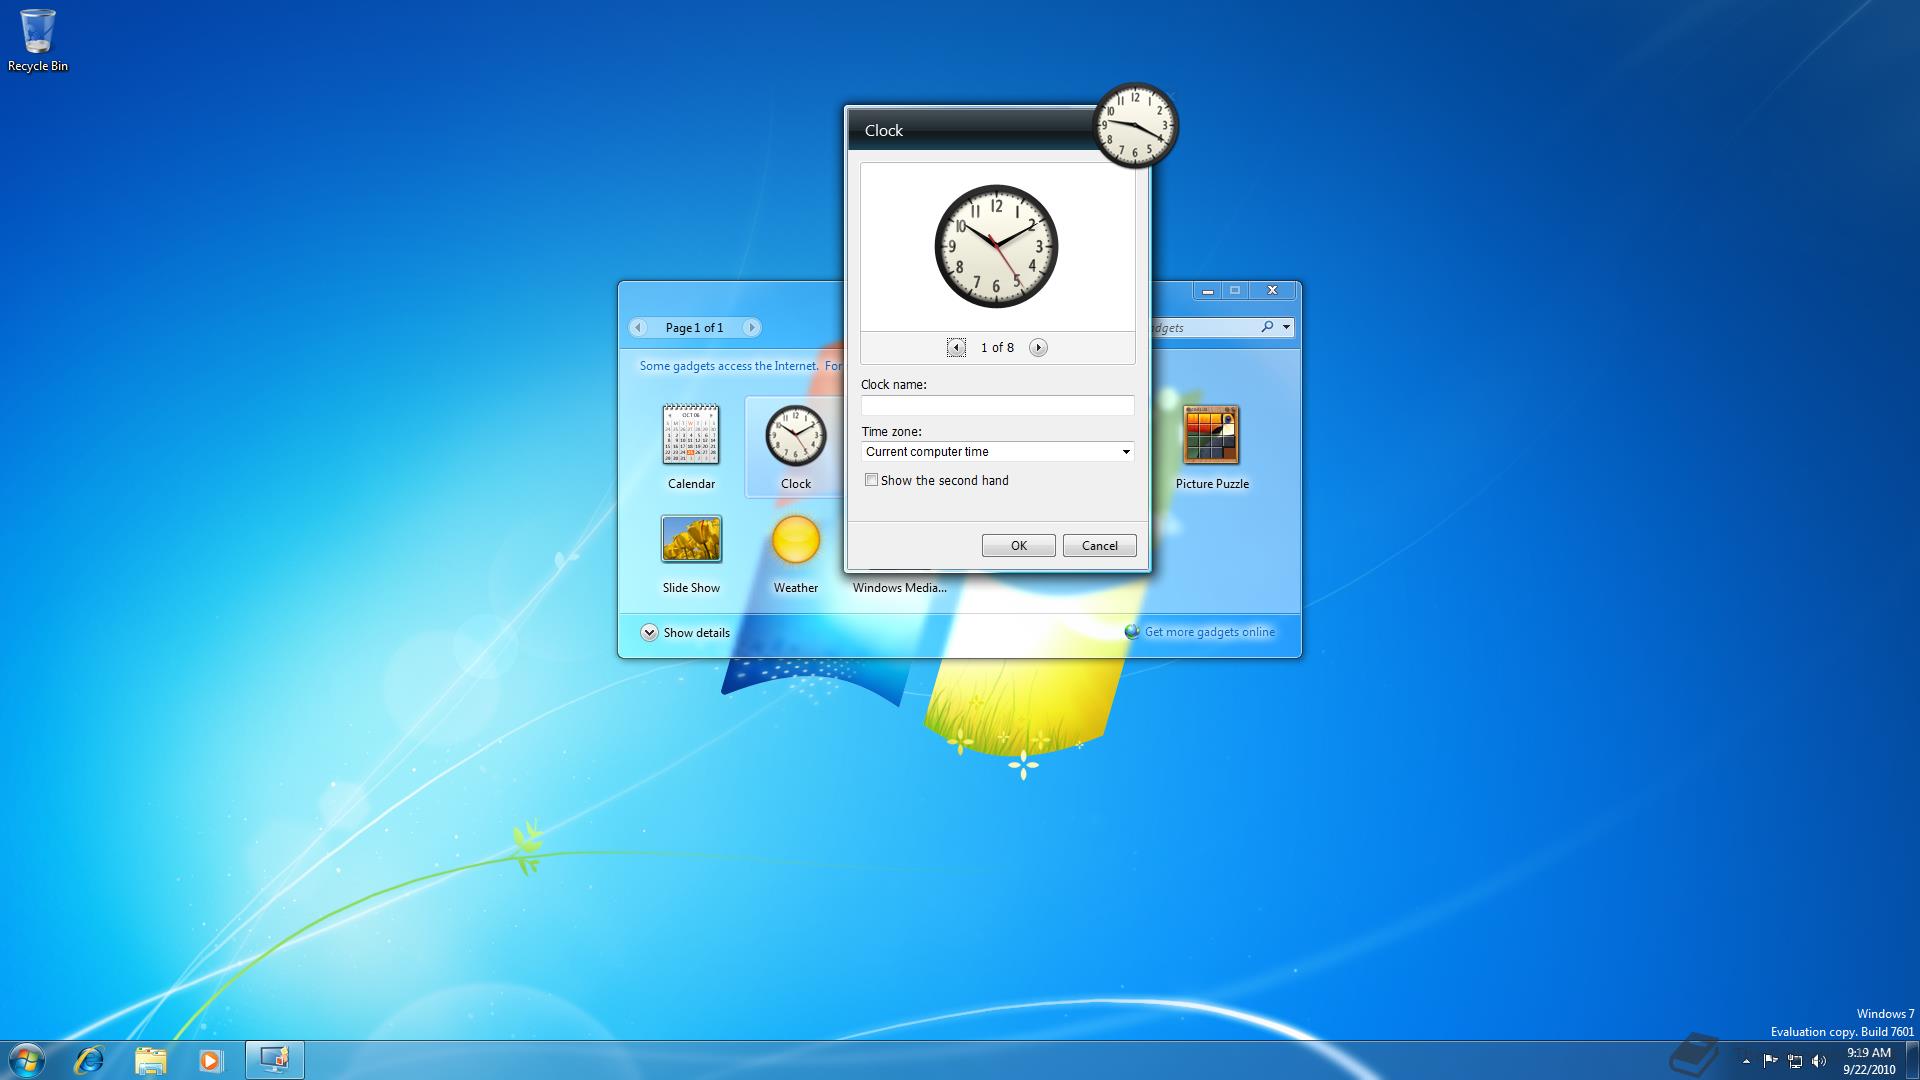
Task: Show previous clock style
Action: (956, 347)
